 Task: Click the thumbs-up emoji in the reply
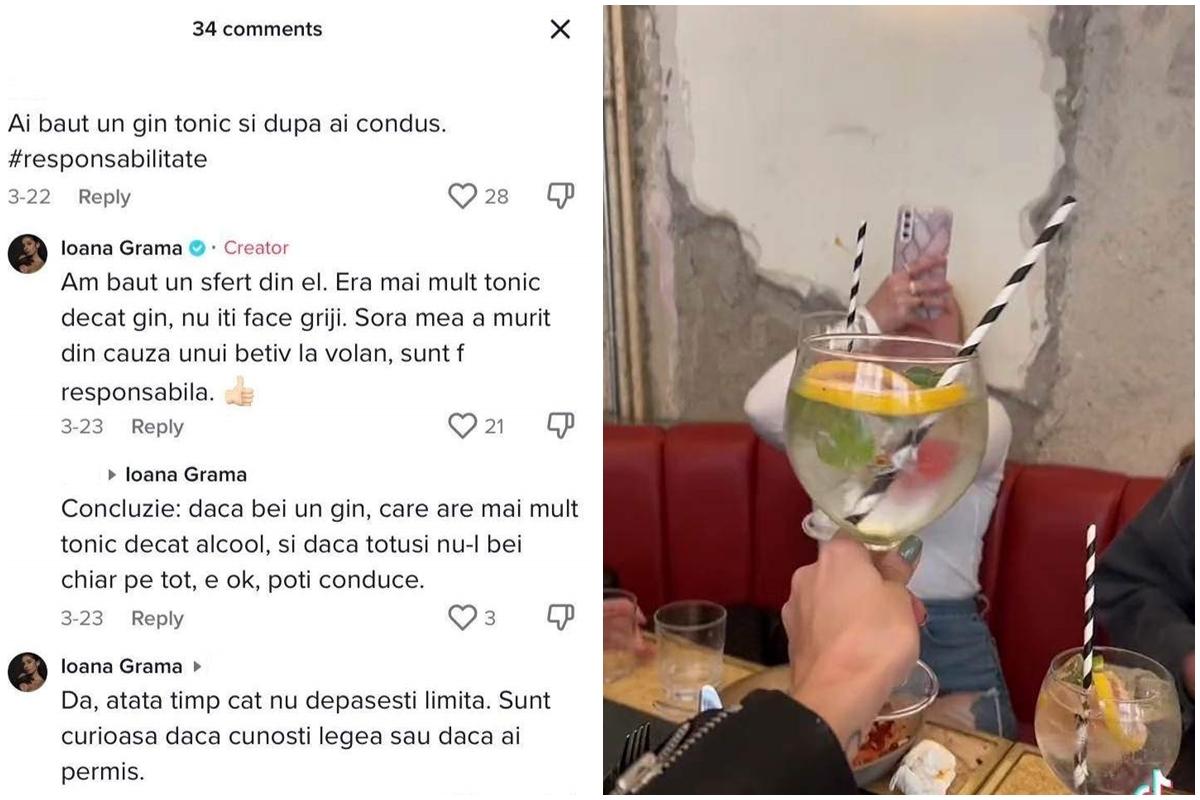[x=239, y=392]
